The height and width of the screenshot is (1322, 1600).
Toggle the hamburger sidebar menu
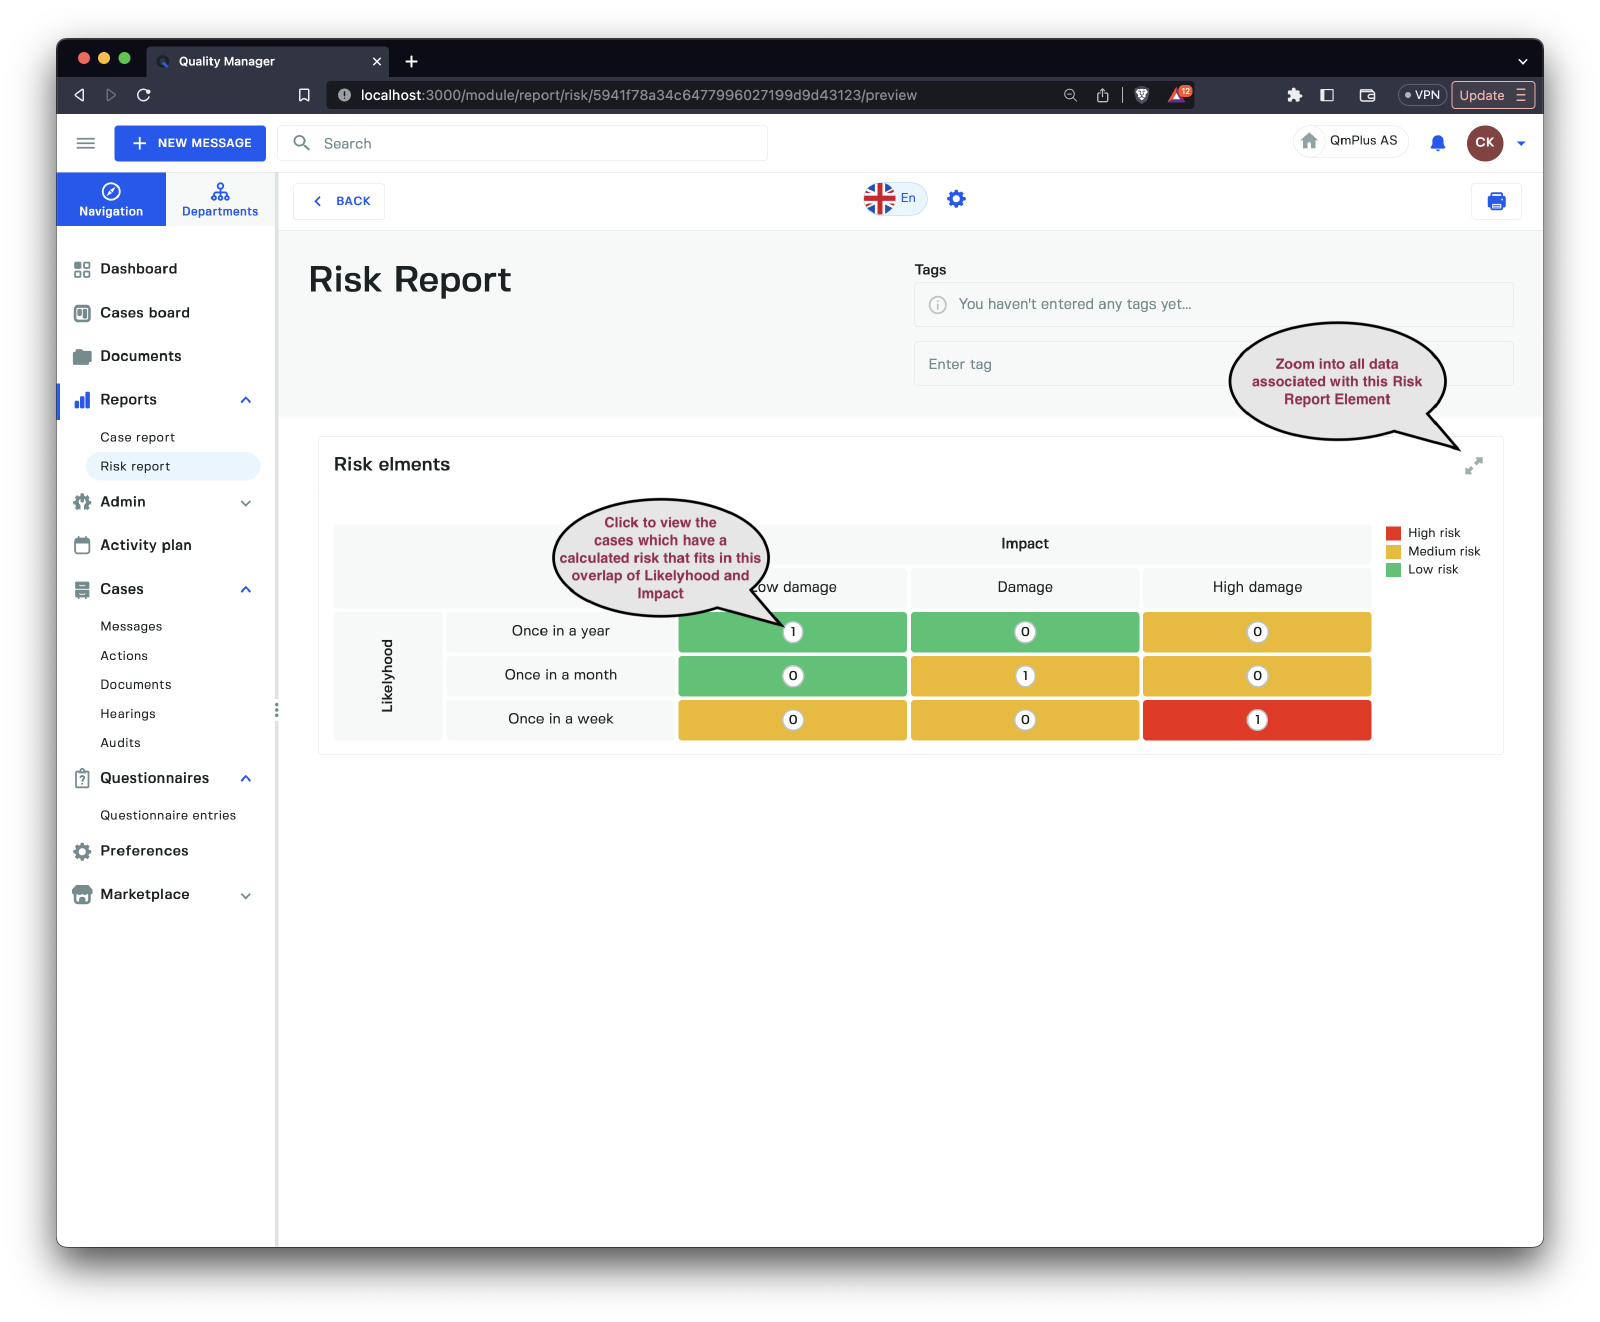[x=86, y=143]
